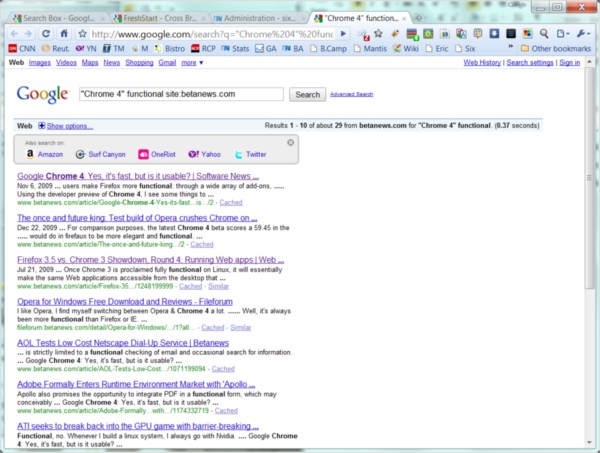Click the Search button
The image size is (600, 453).
coord(308,95)
